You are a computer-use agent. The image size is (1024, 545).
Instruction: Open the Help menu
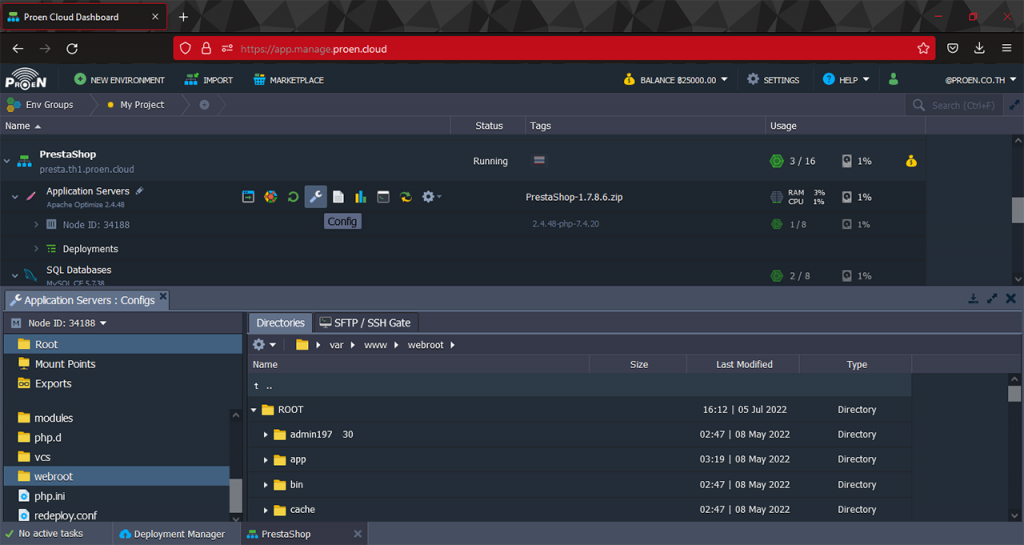[846, 80]
